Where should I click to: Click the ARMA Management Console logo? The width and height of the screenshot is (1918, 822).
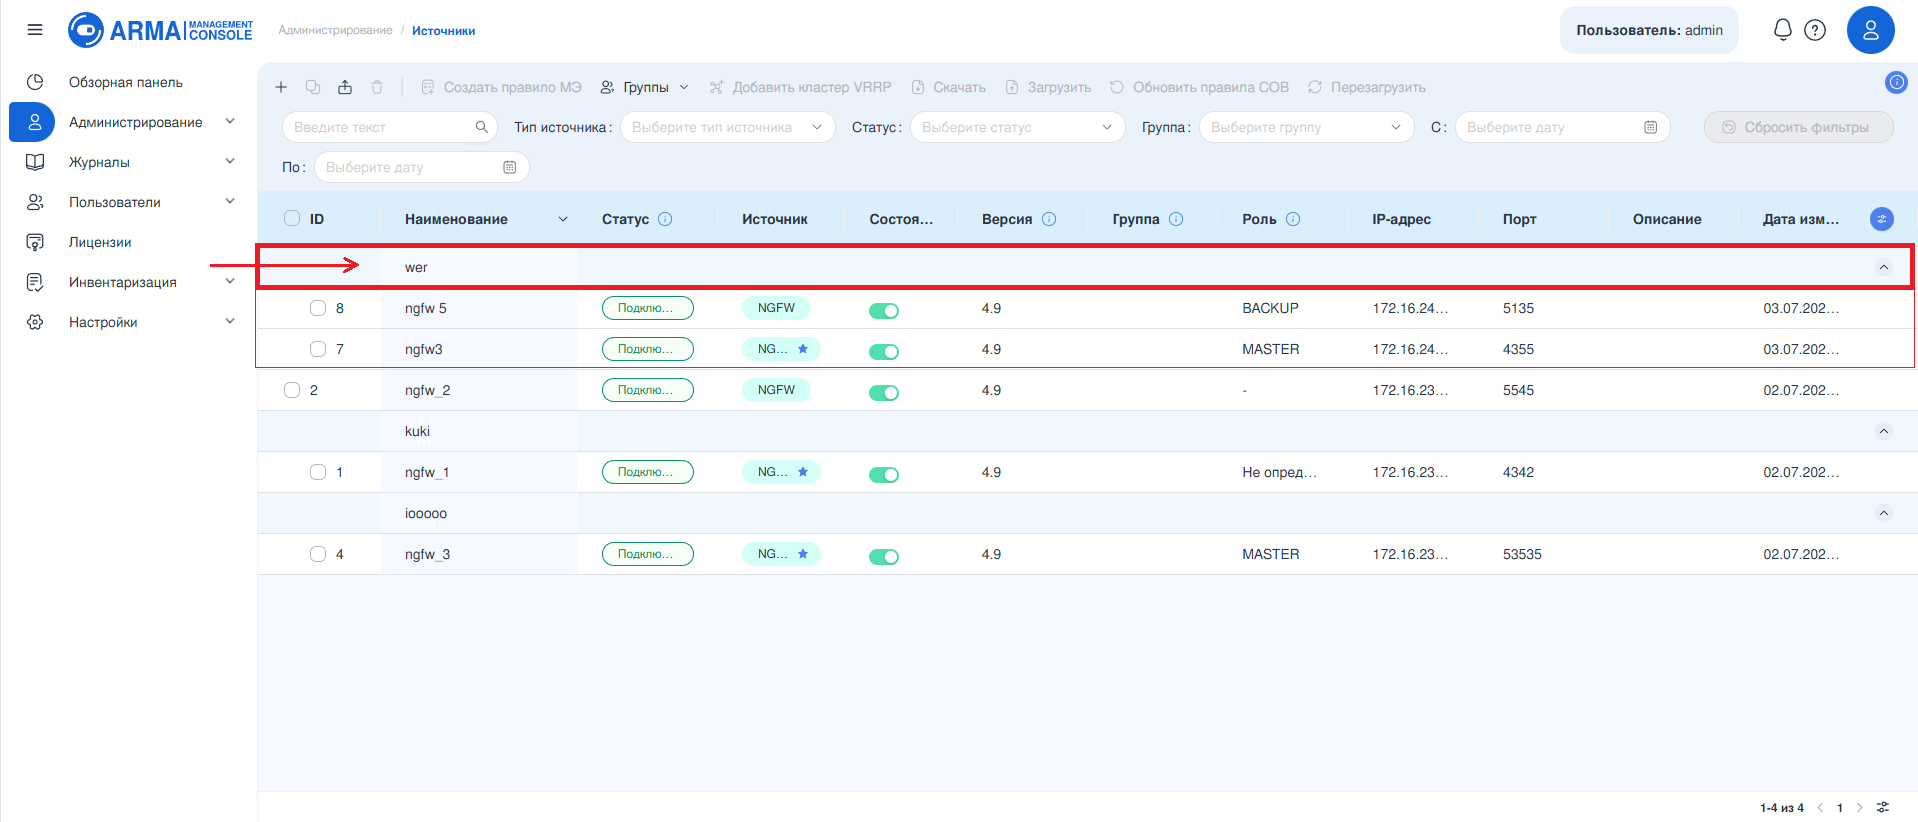160,30
